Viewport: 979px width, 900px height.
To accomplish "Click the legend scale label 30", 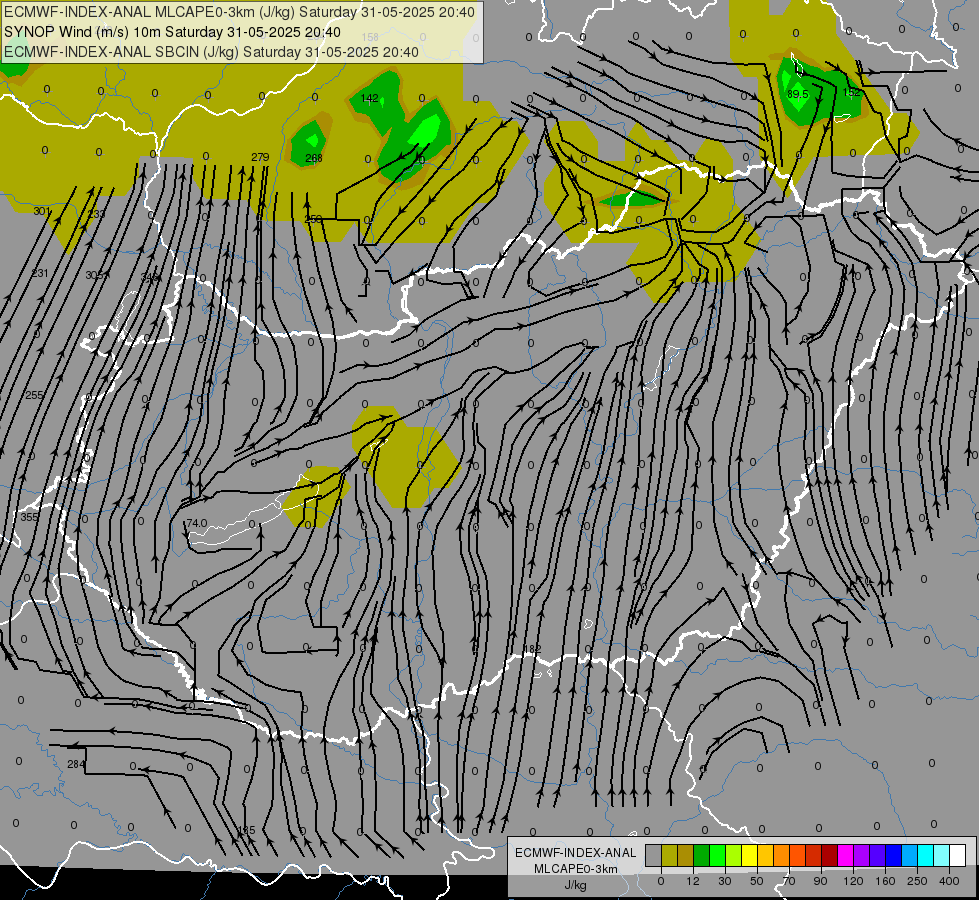I will (725, 881).
